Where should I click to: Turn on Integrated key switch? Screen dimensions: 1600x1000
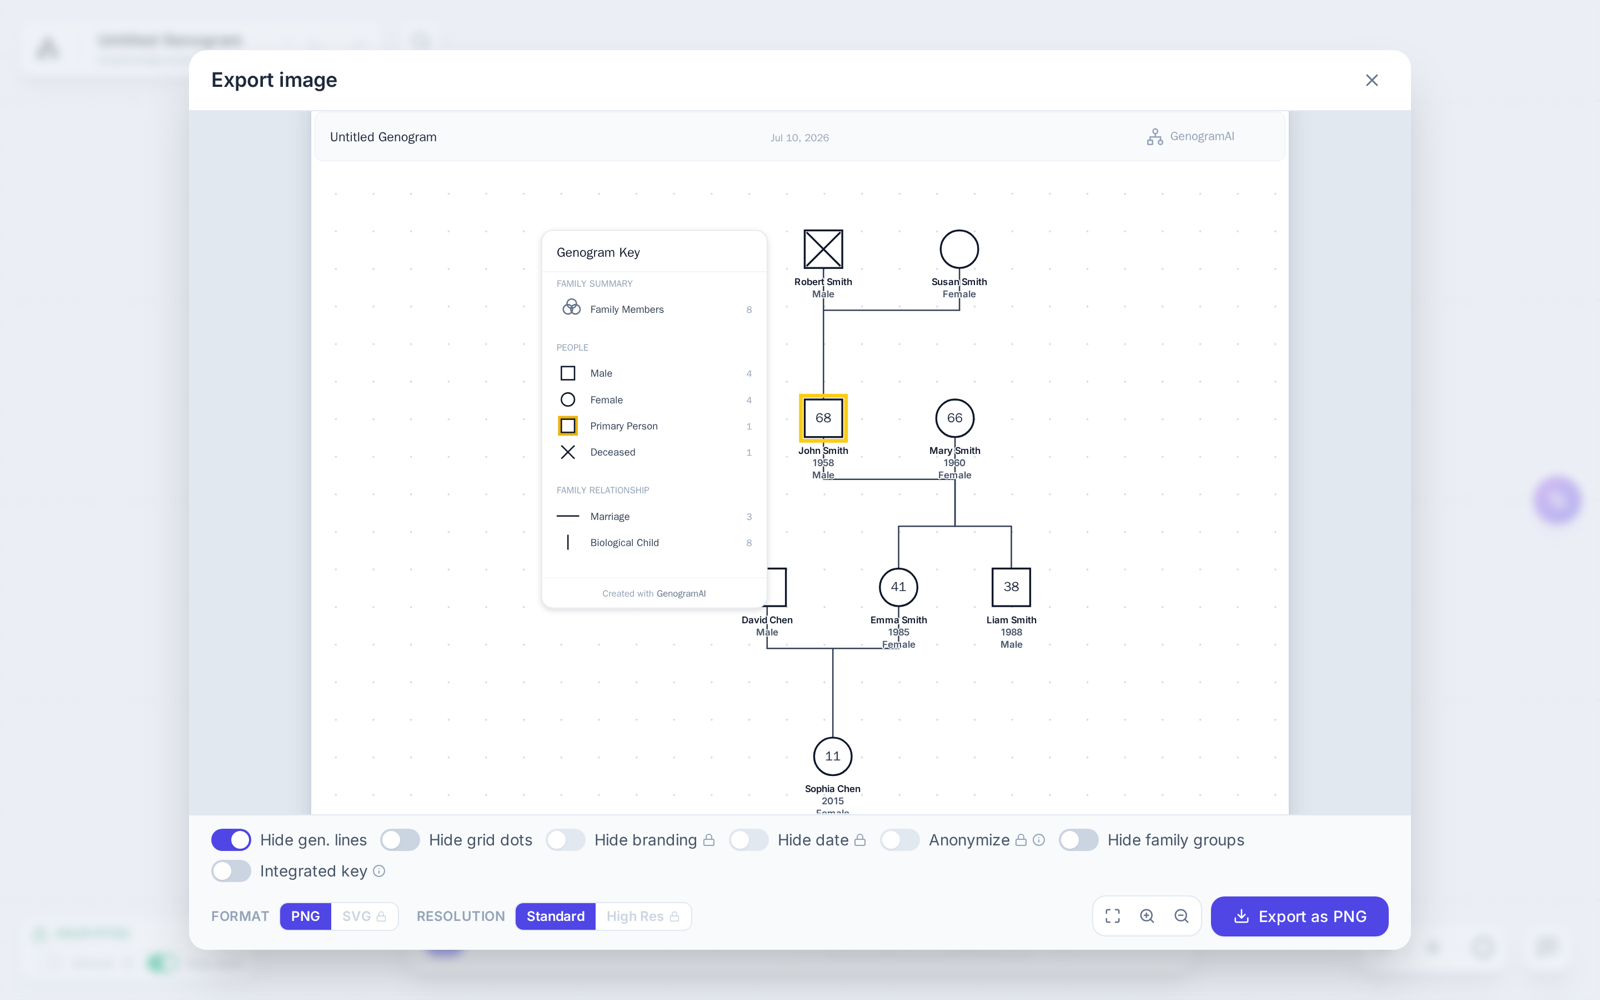pyautogui.click(x=231, y=871)
